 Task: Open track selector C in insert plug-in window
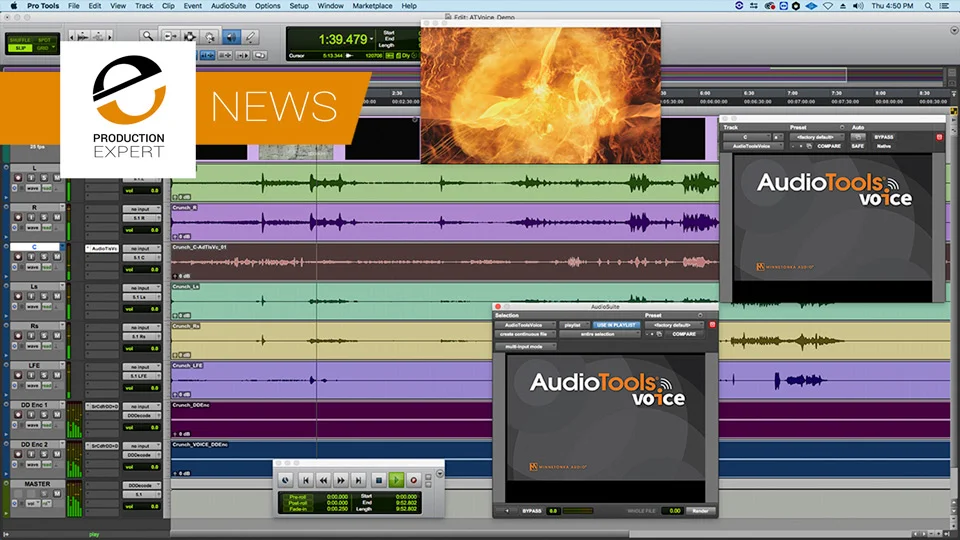click(746, 137)
